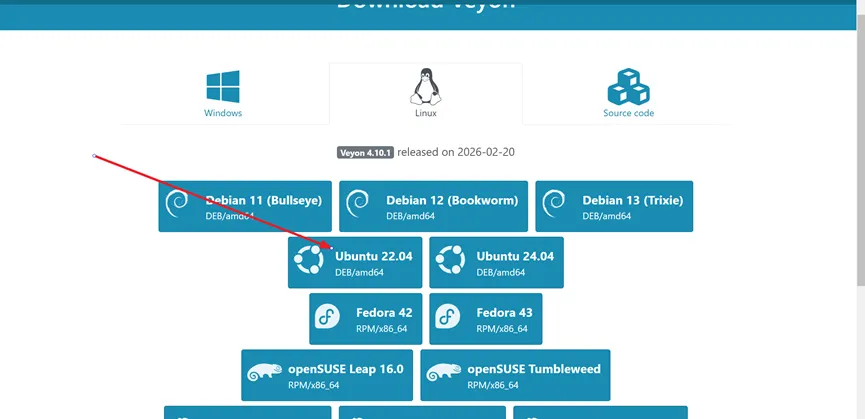The height and width of the screenshot is (419, 865).
Task: Switch to the Windows download tab
Action: pos(223,94)
